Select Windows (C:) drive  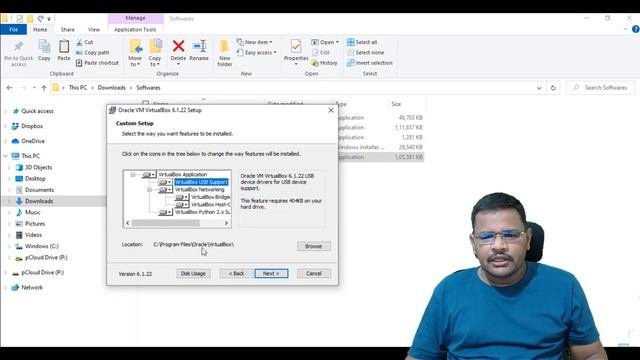tap(42, 246)
